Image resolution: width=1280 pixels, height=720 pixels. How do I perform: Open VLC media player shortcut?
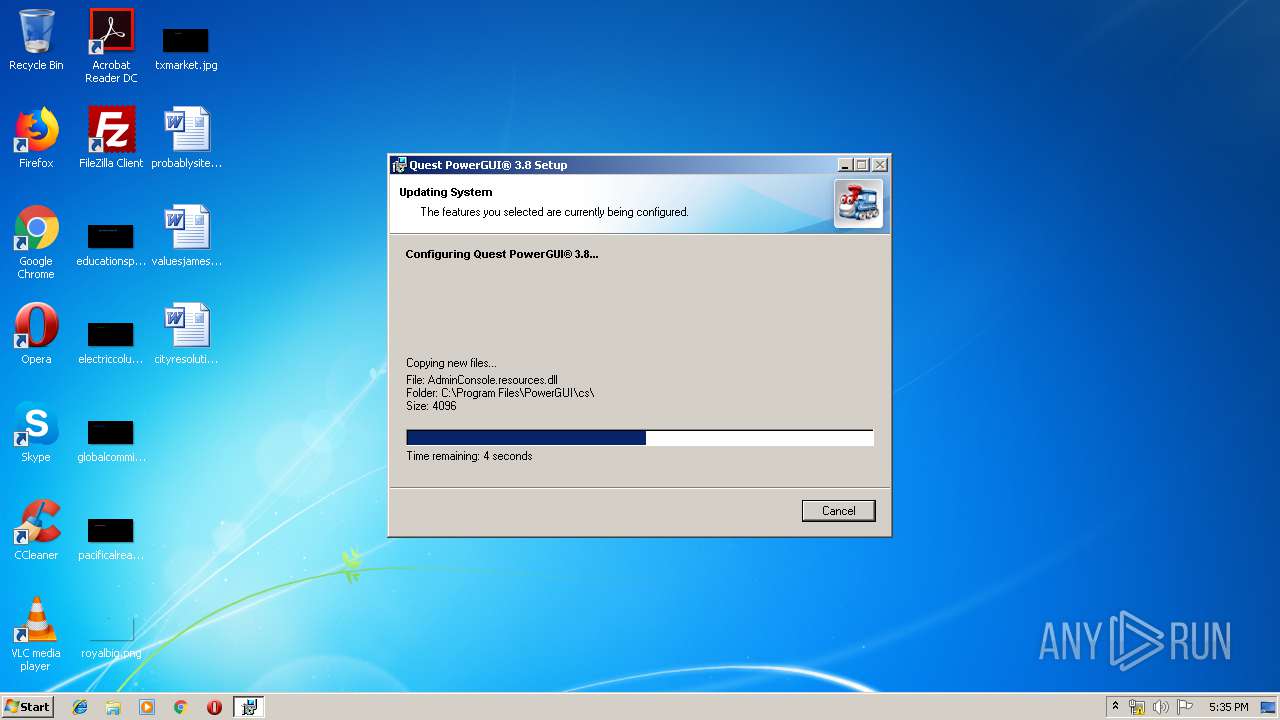tap(36, 634)
